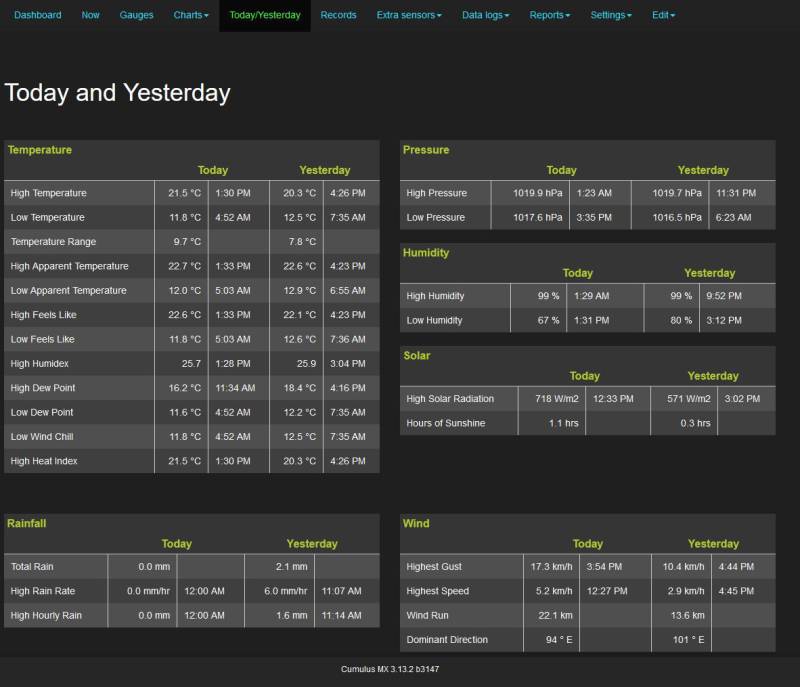Image resolution: width=800 pixels, height=687 pixels.
Task: Select the Today/Yesterday tab
Action: [x=262, y=15]
